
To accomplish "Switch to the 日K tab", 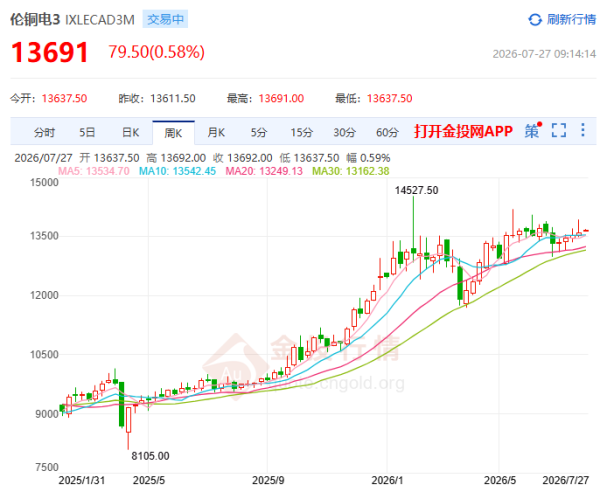I will tap(130, 132).
